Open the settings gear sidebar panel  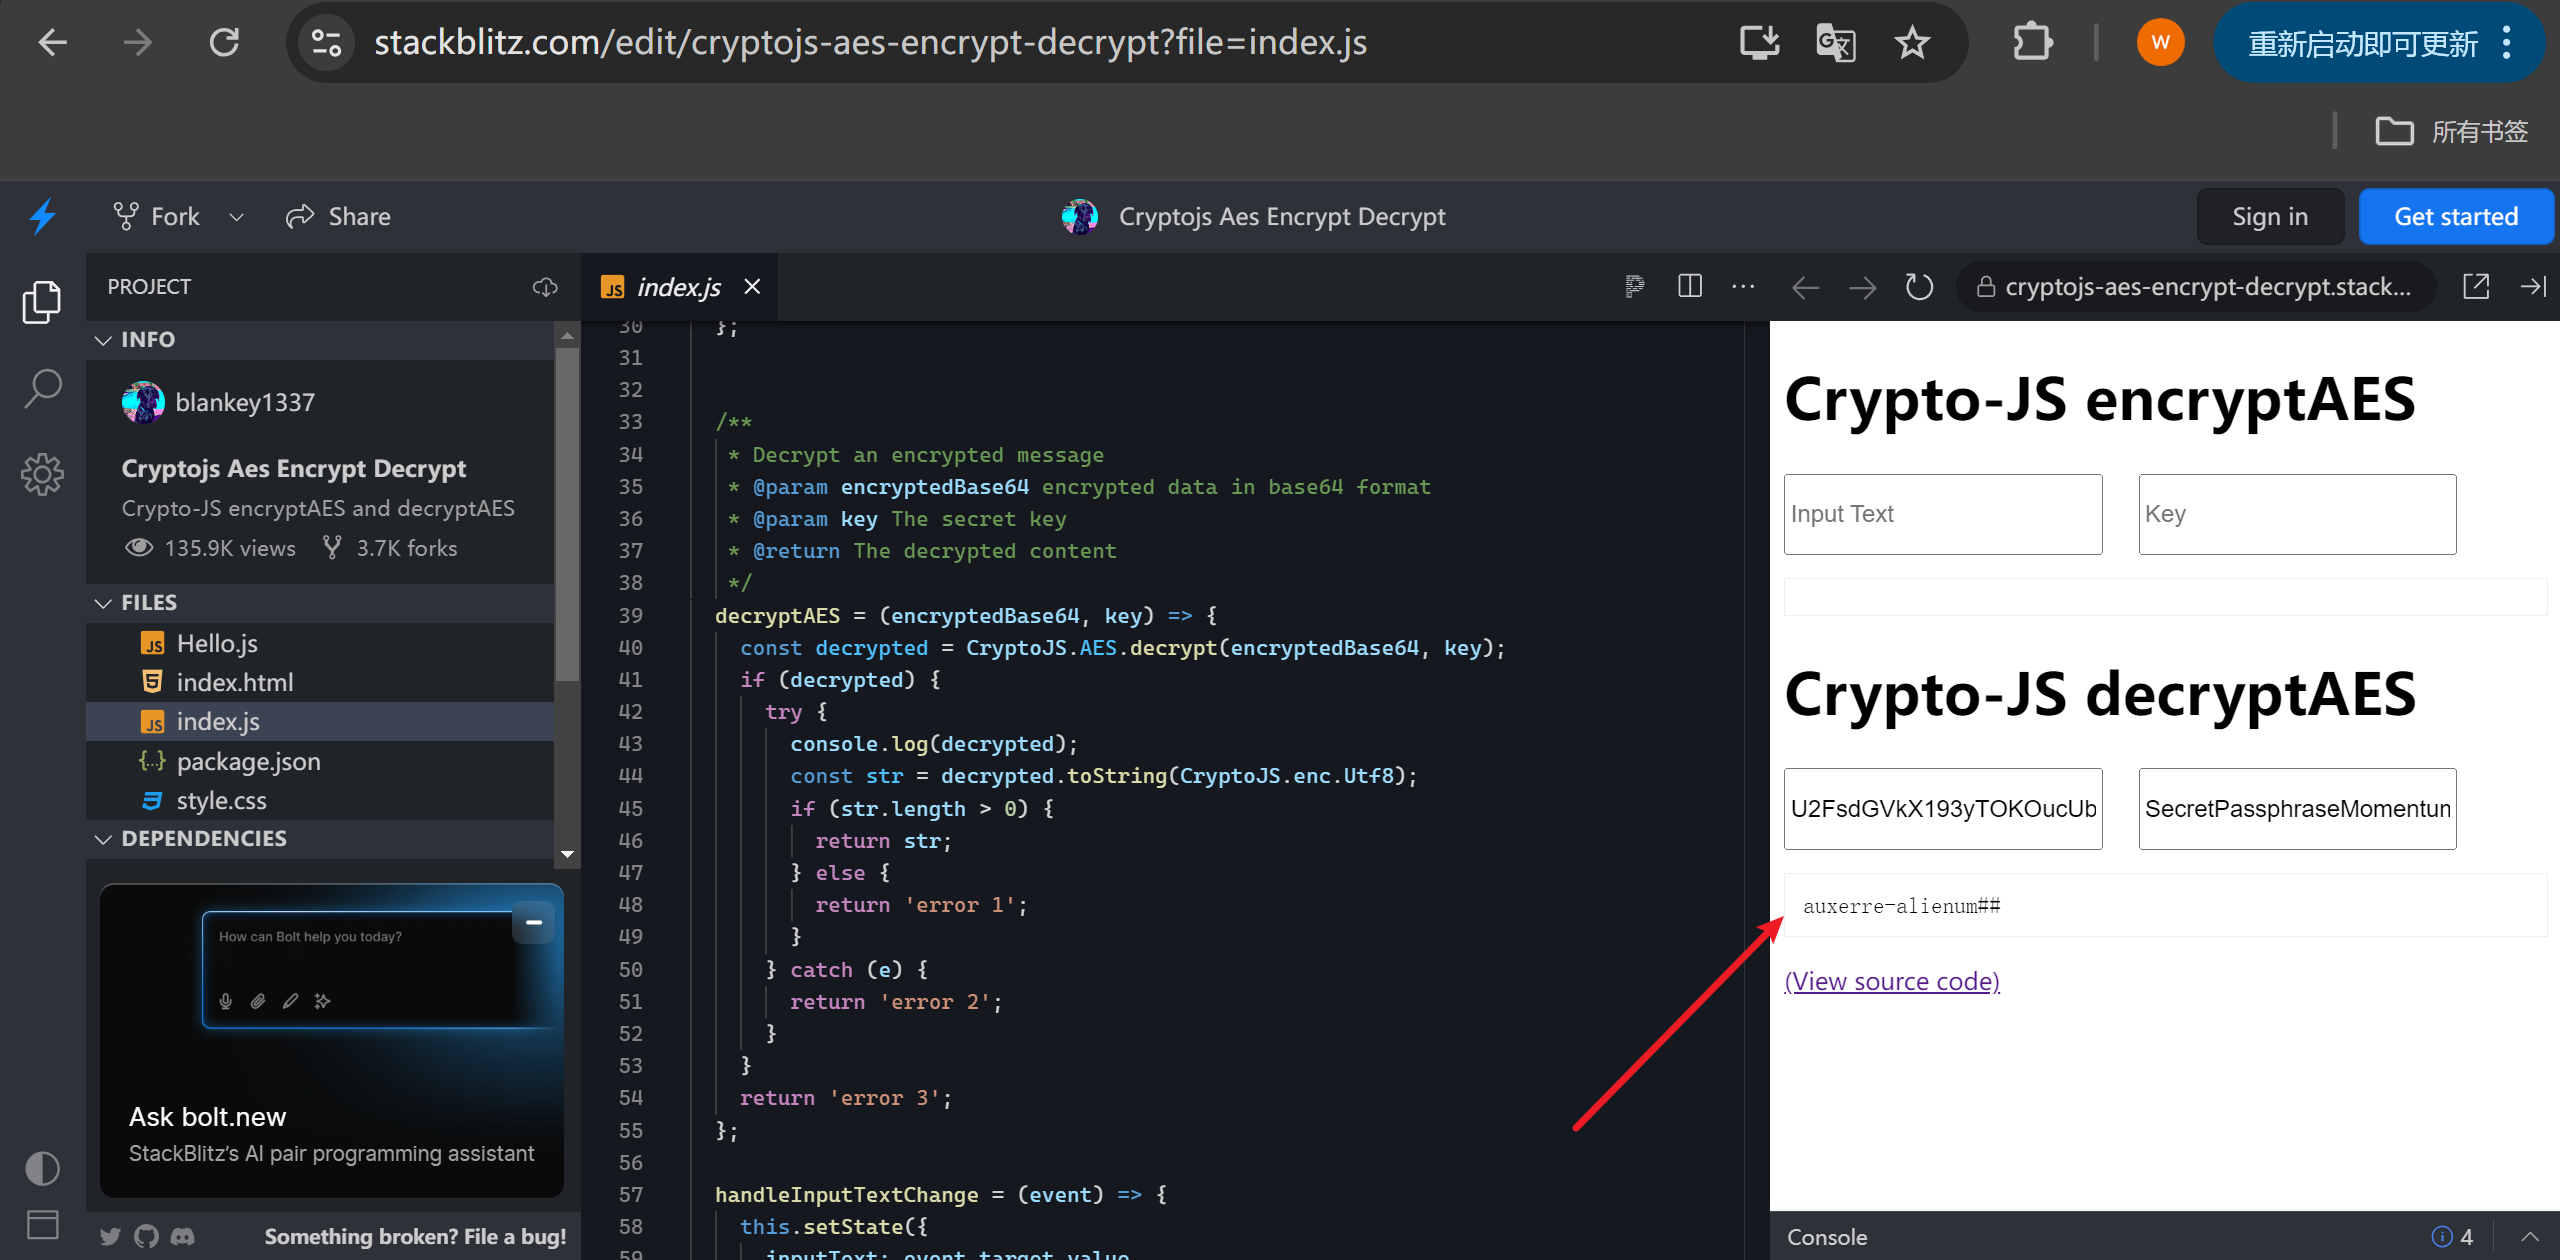pos(42,474)
